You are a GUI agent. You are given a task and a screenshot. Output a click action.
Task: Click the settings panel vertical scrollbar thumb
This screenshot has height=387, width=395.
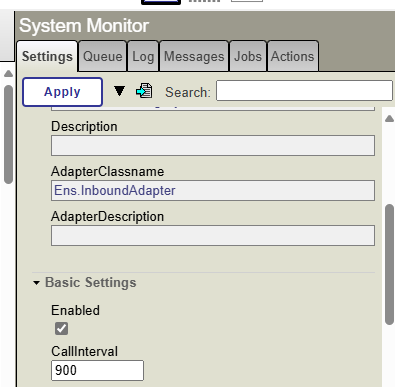(389, 264)
